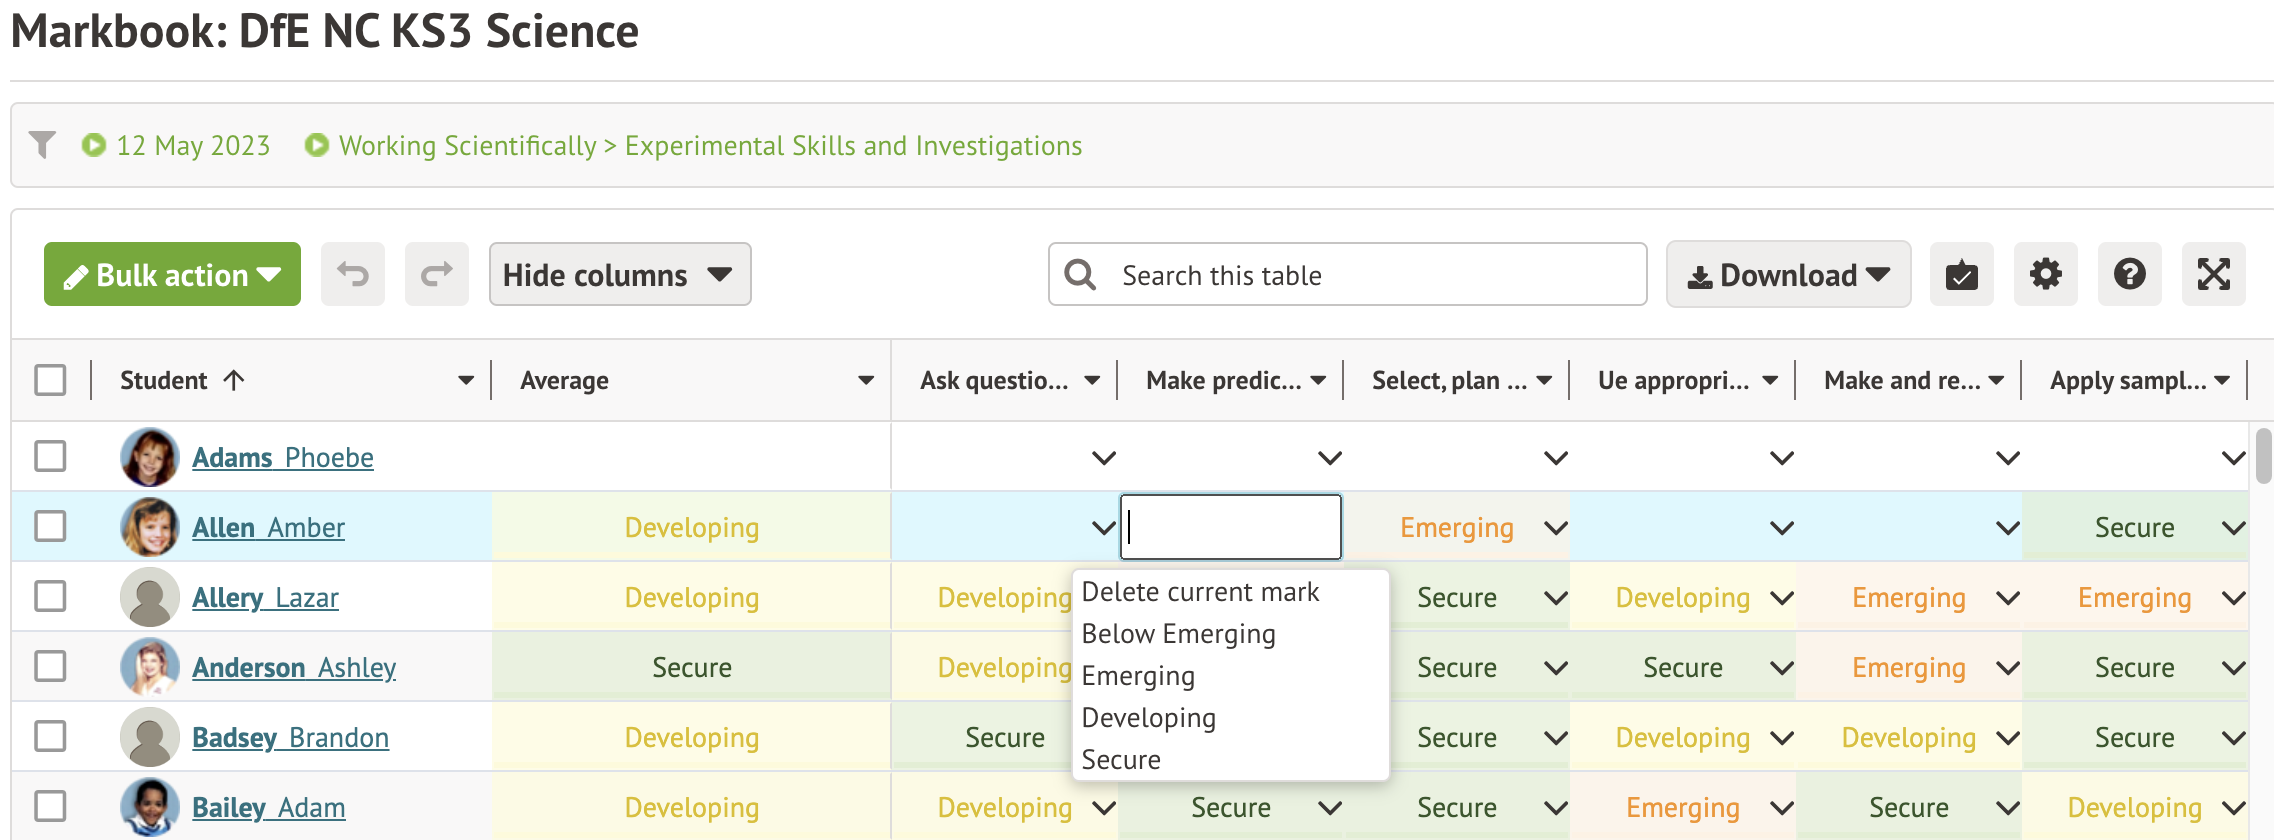The height and width of the screenshot is (840, 2274).
Task: Select the checkbox for Anderson Ashley
Action: pyautogui.click(x=50, y=667)
